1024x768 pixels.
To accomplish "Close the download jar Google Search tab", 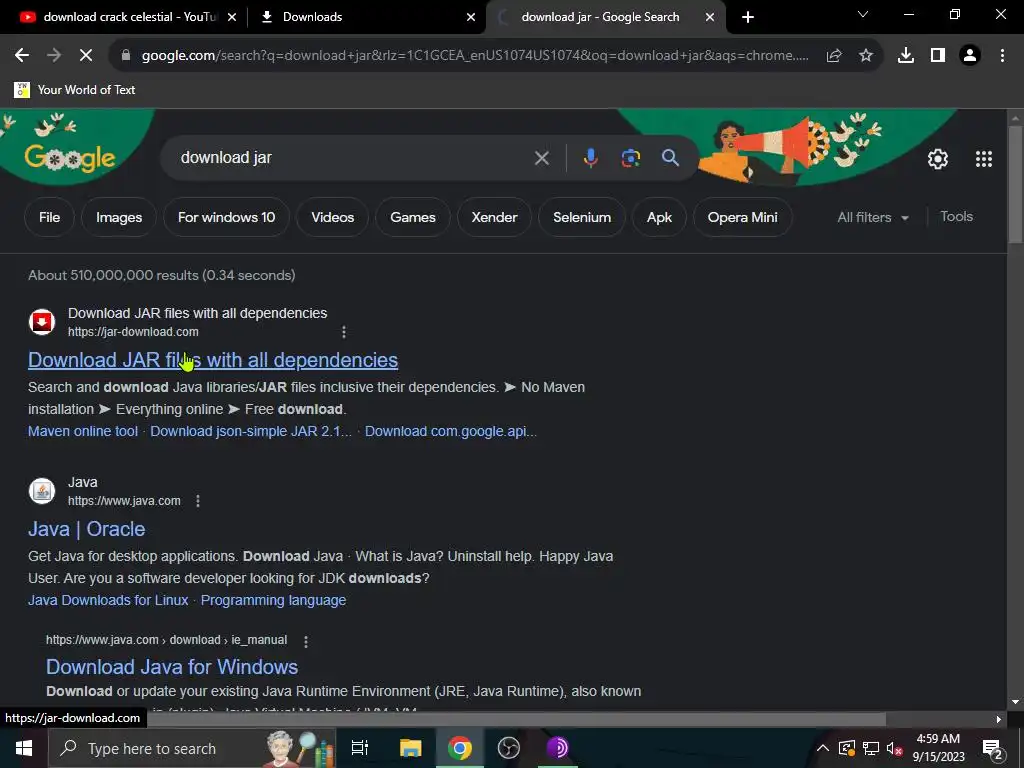I will 710,17.
